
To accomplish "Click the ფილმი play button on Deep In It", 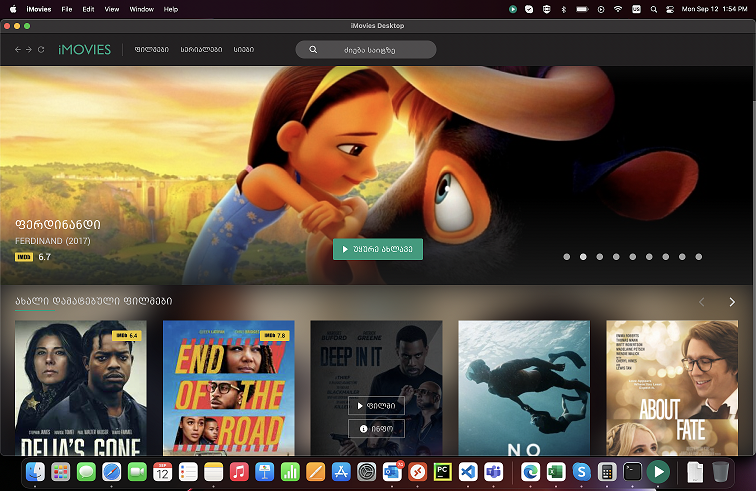I will (376, 406).
